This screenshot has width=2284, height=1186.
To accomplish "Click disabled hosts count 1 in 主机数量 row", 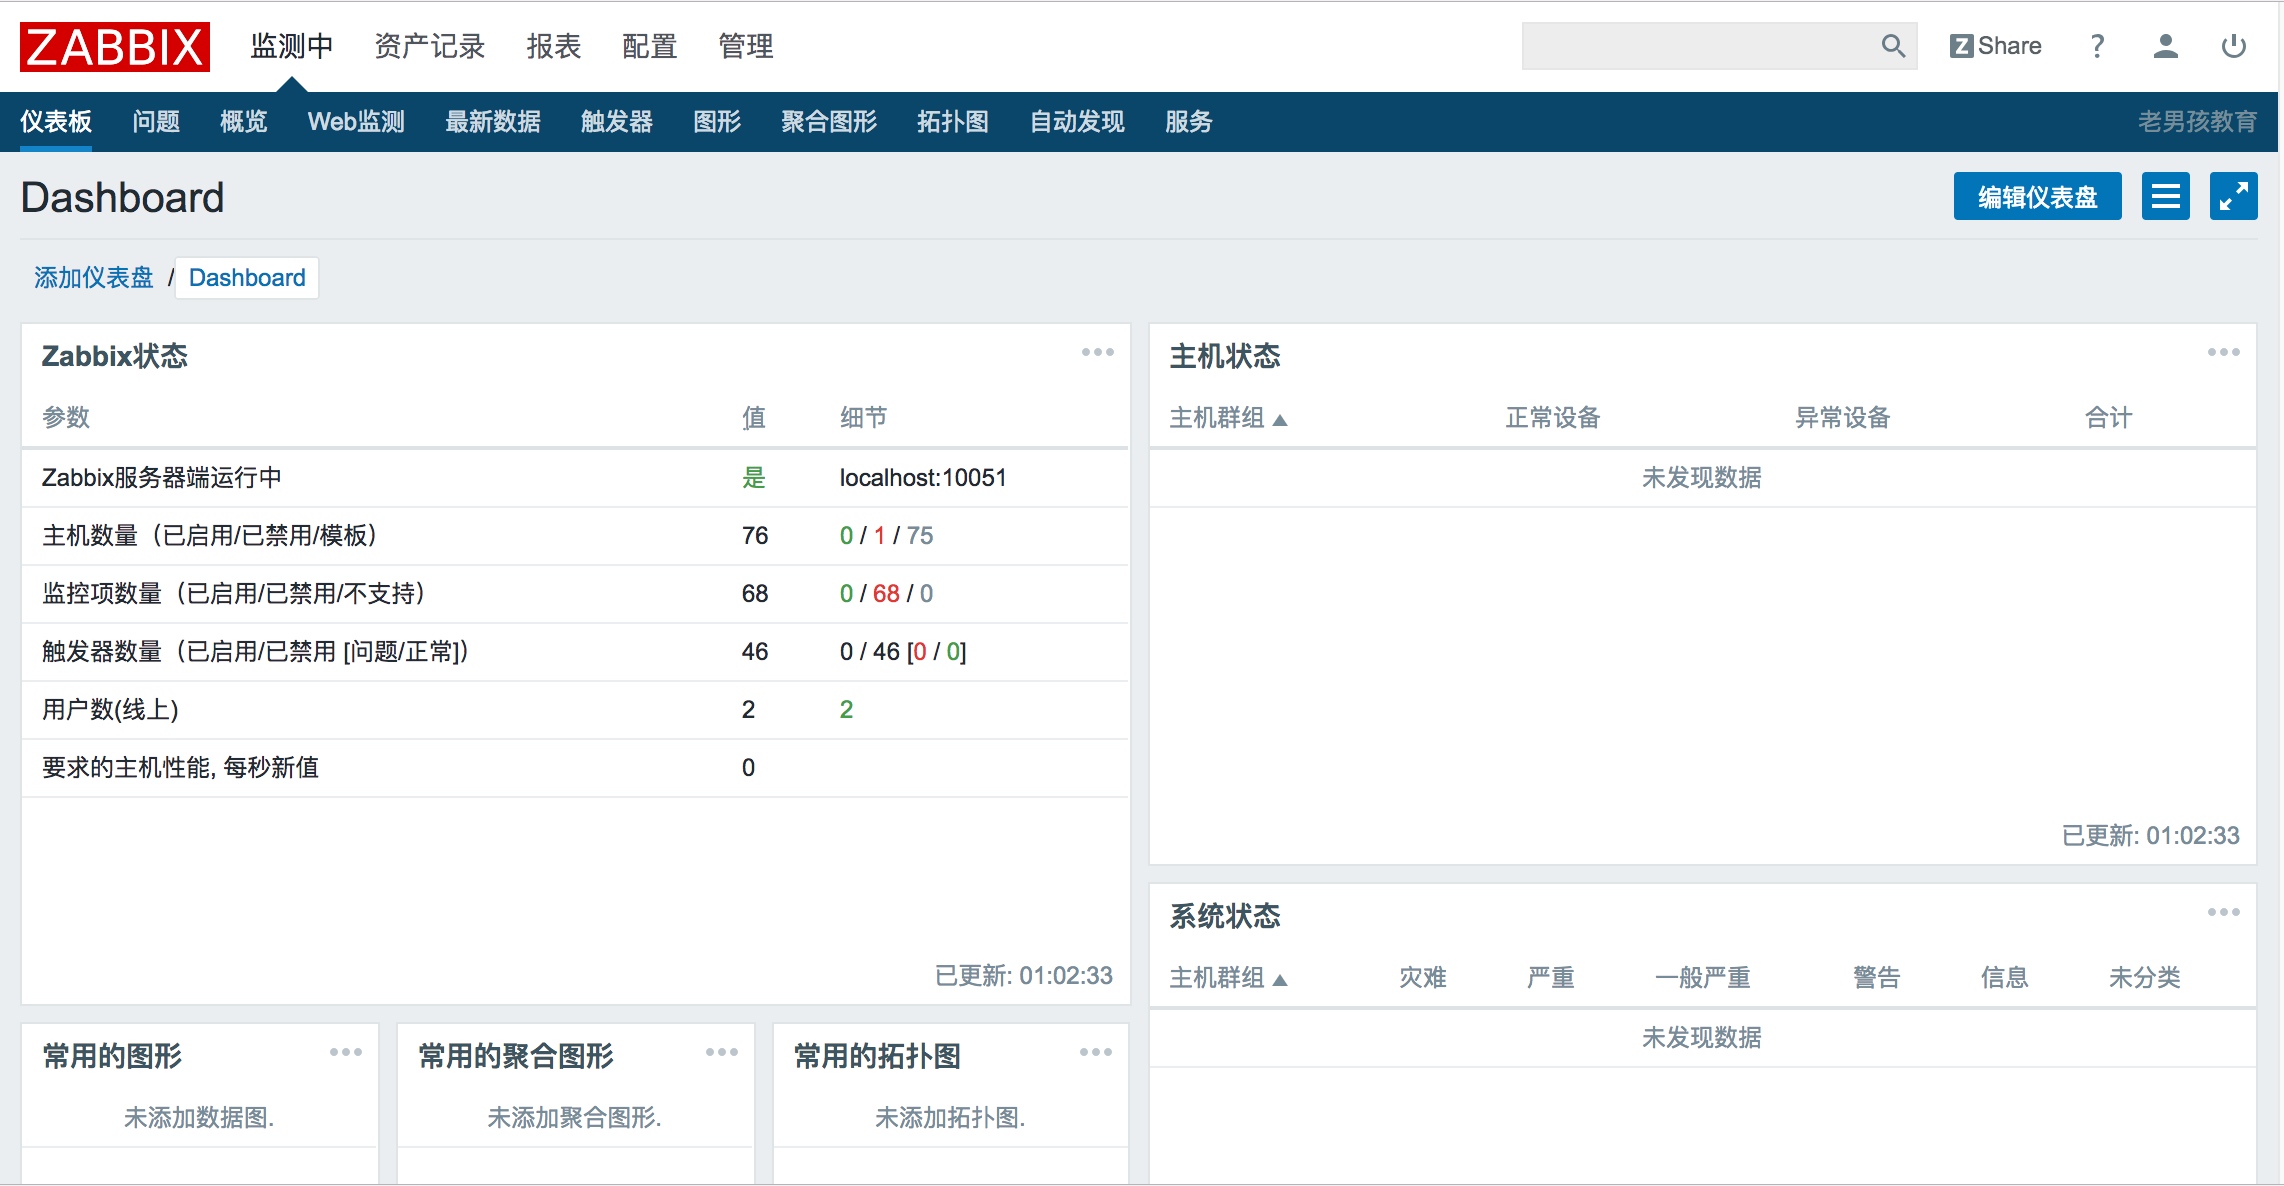I will click(879, 536).
